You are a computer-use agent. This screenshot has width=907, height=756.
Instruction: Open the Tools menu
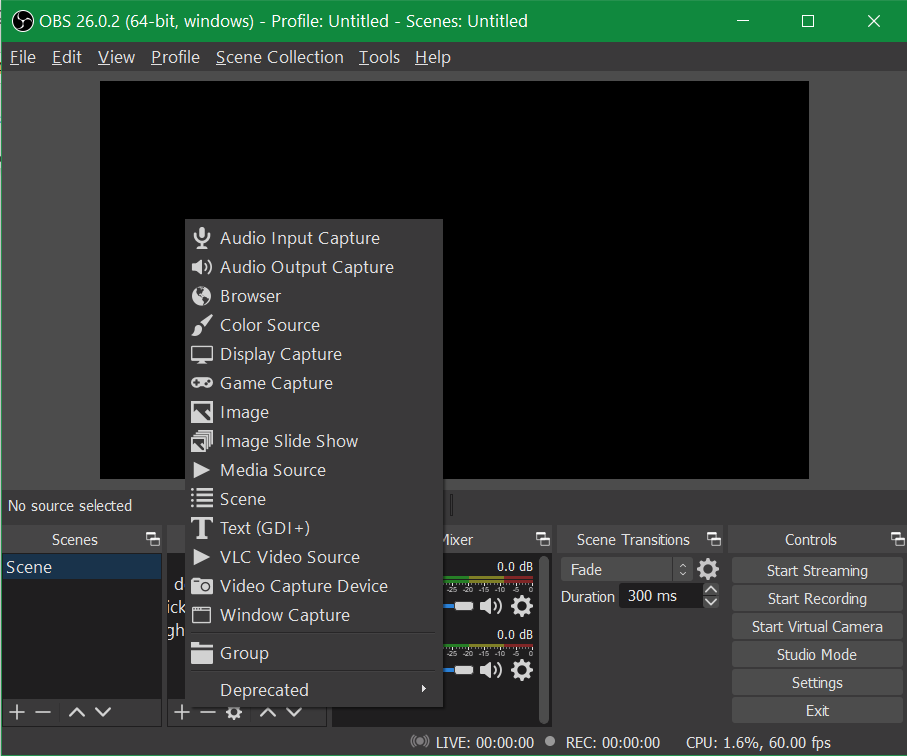click(379, 57)
